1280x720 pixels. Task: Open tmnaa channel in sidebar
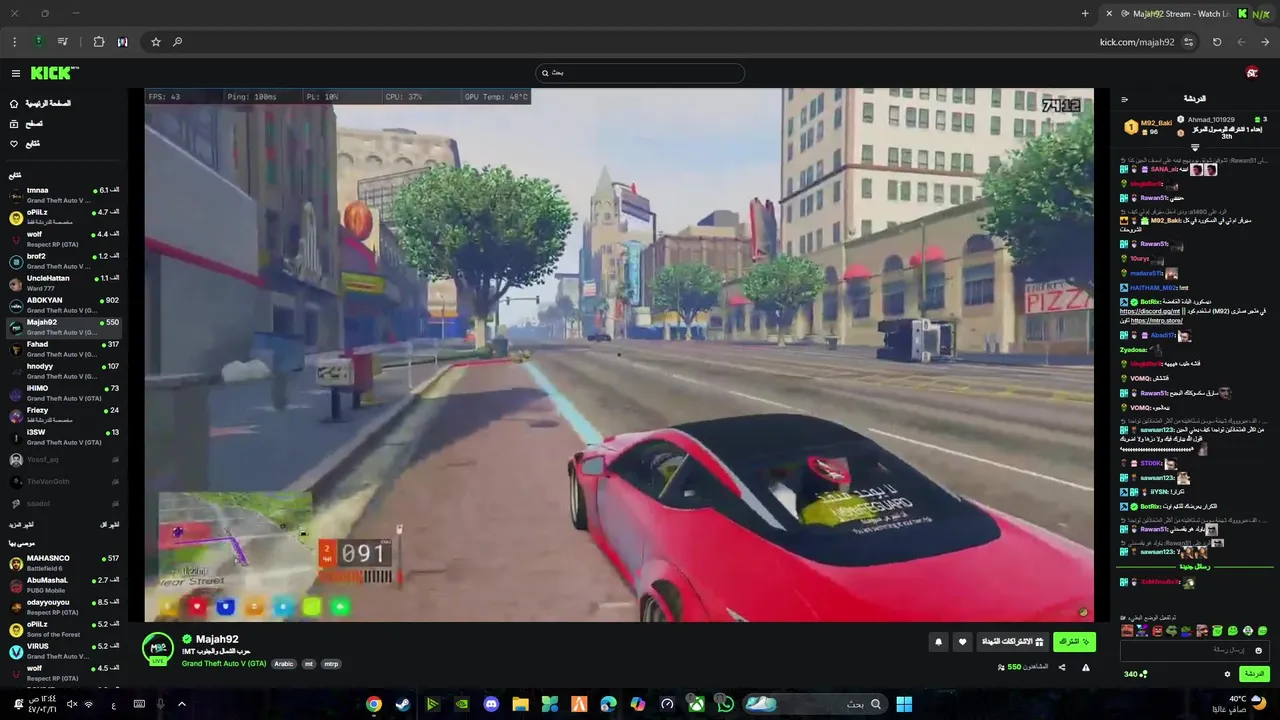point(64,195)
